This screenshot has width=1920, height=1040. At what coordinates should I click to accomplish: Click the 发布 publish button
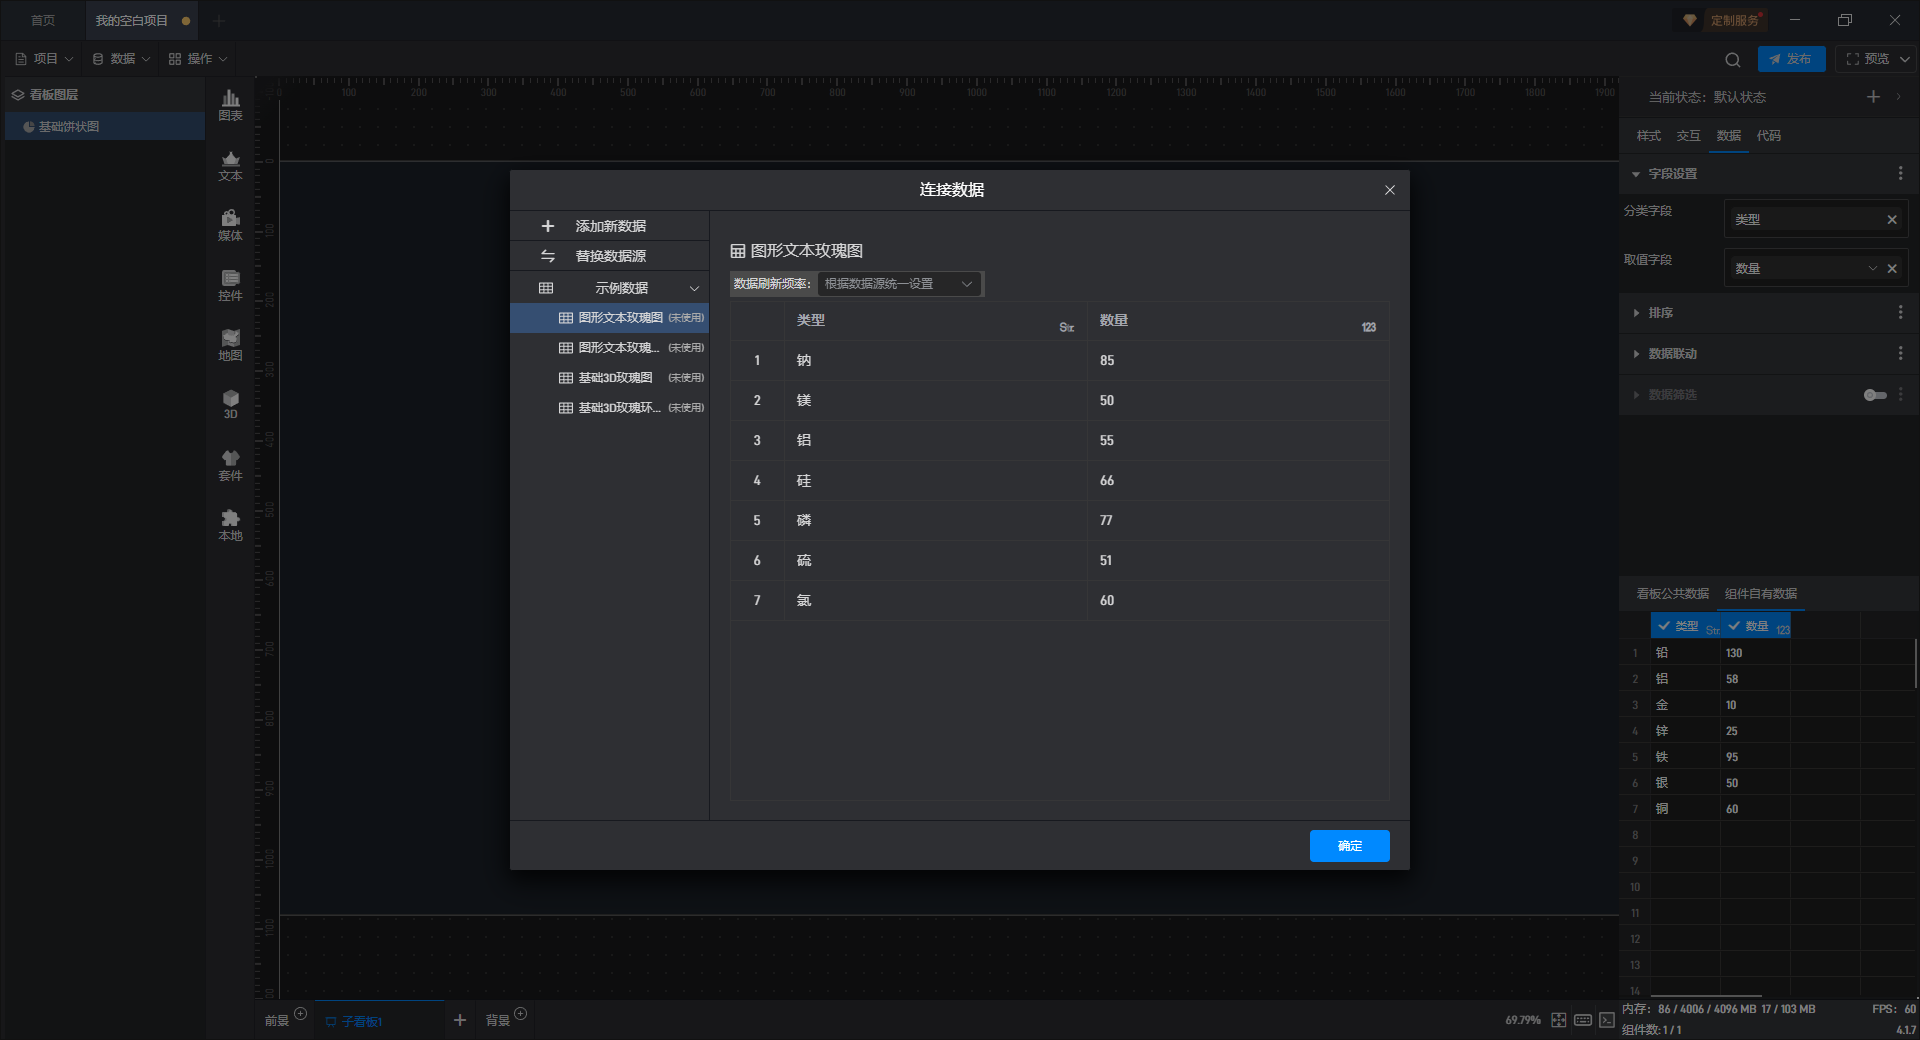[x=1791, y=59]
